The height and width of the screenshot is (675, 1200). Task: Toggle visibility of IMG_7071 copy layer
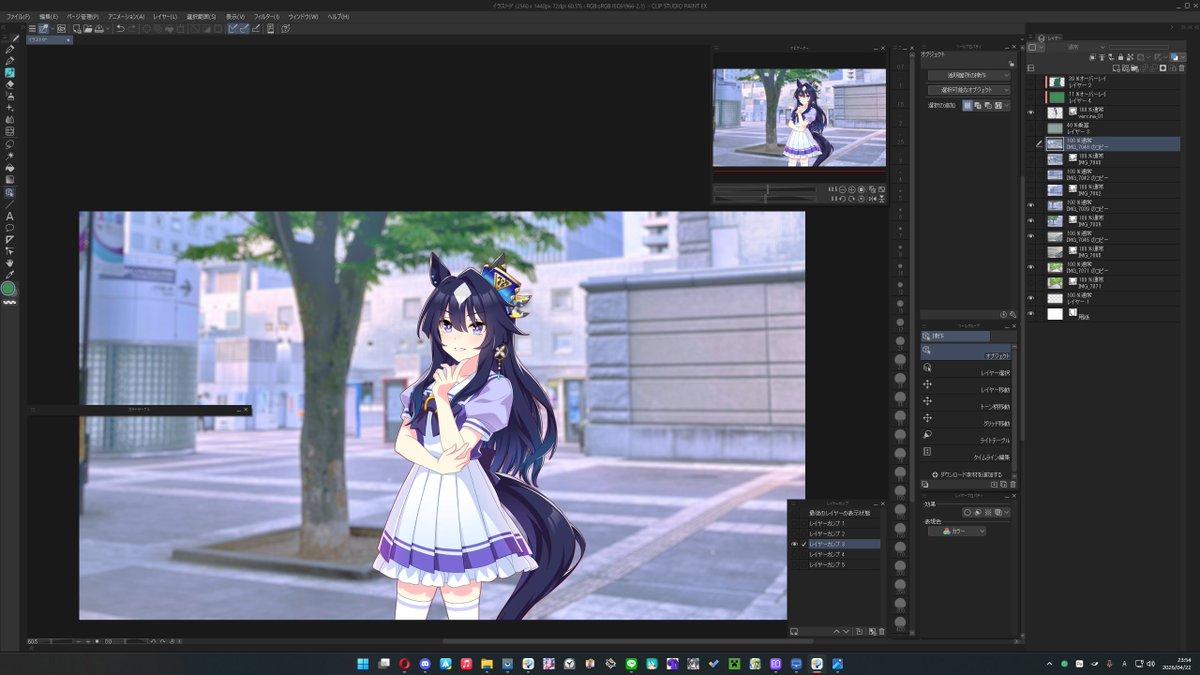[1031, 267]
